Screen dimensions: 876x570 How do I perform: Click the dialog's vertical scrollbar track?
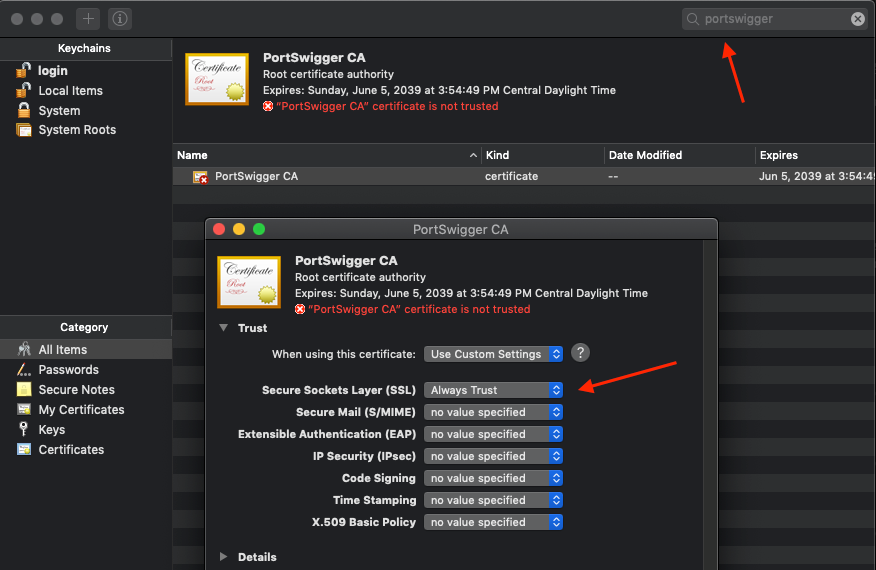[x=710, y=405]
